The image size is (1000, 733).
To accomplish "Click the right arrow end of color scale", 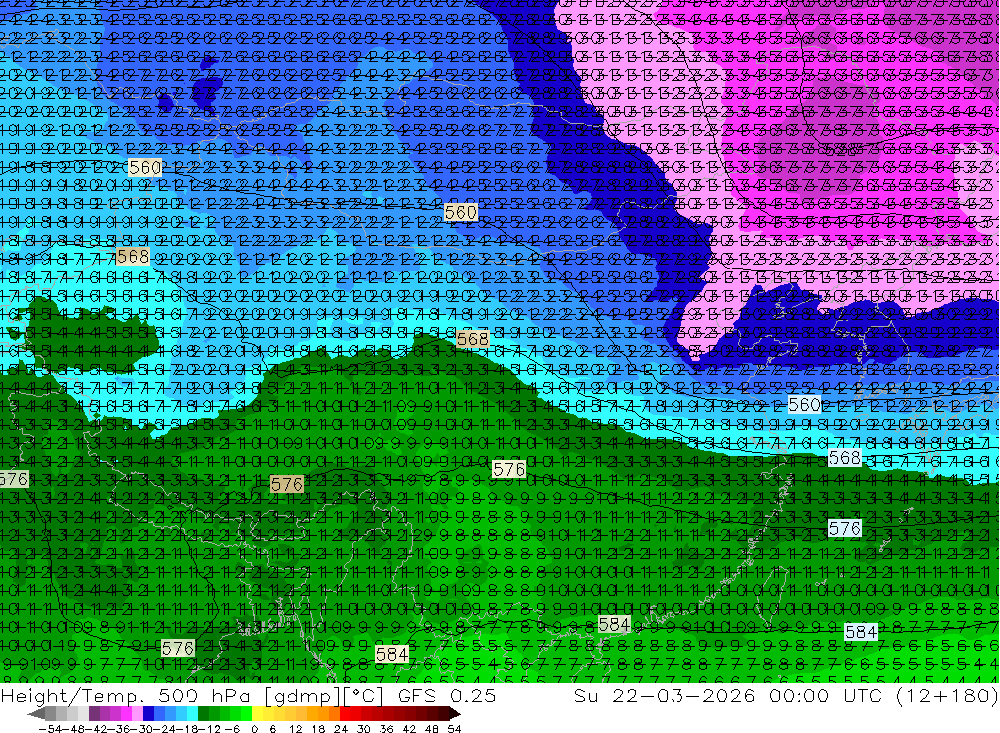I will [455, 713].
